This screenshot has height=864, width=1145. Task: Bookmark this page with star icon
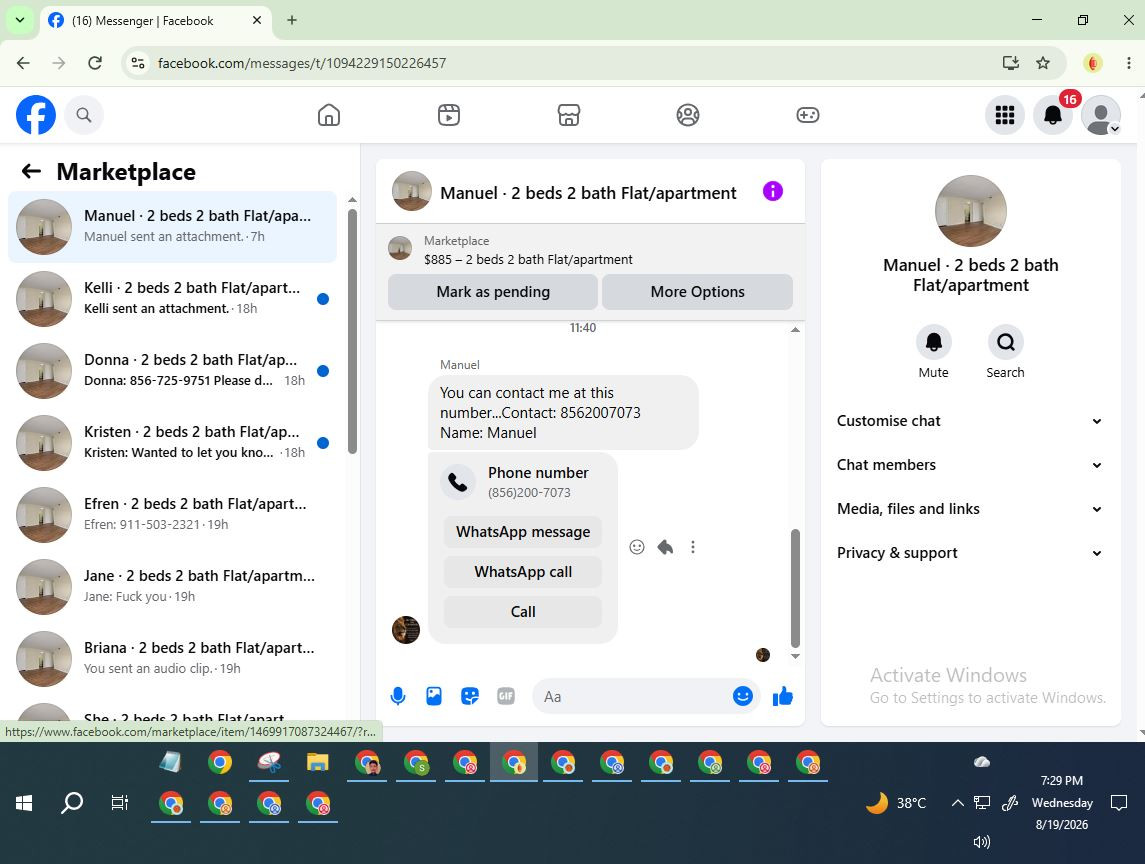pyautogui.click(x=1043, y=63)
